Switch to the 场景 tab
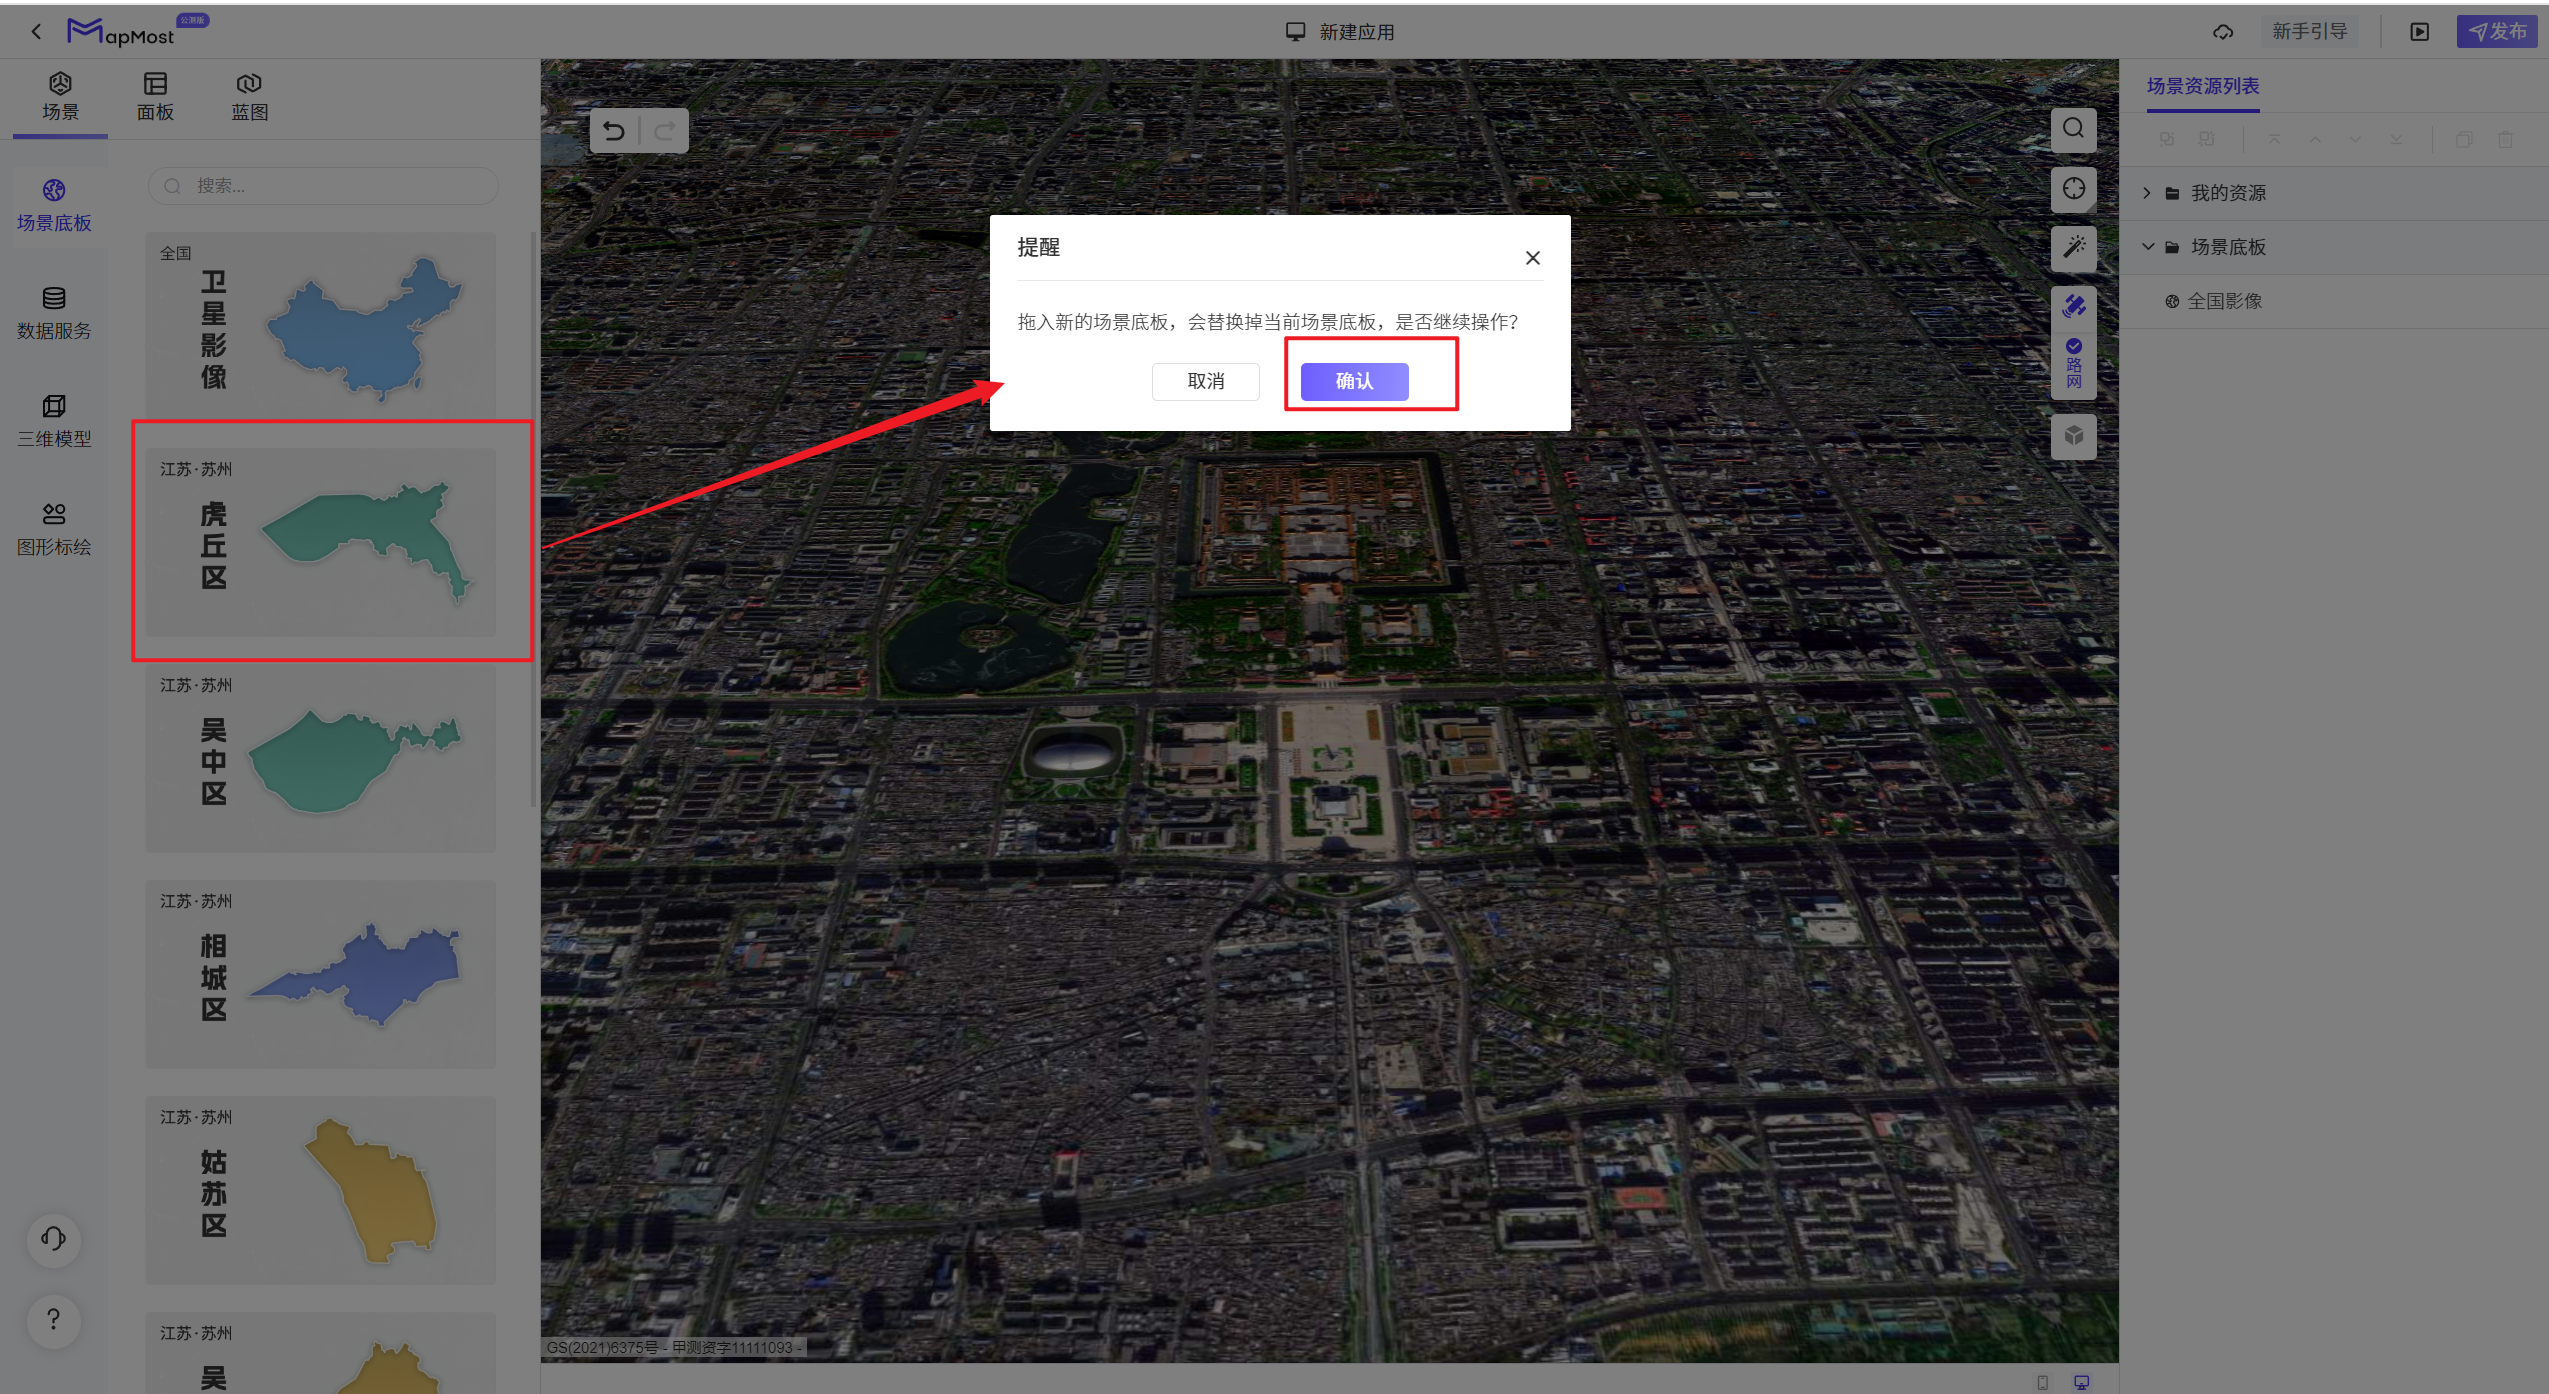2549x1394 pixels. [60, 97]
